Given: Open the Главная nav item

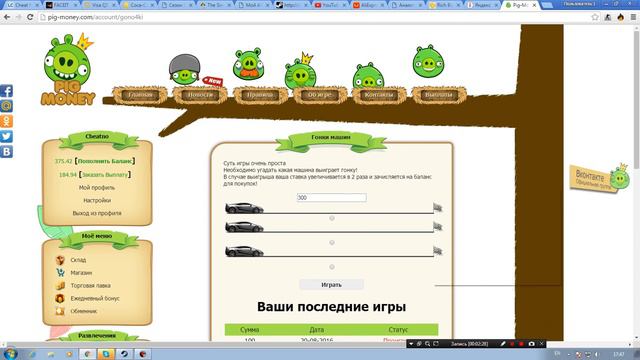Looking at the screenshot, I should pyautogui.click(x=140, y=95).
